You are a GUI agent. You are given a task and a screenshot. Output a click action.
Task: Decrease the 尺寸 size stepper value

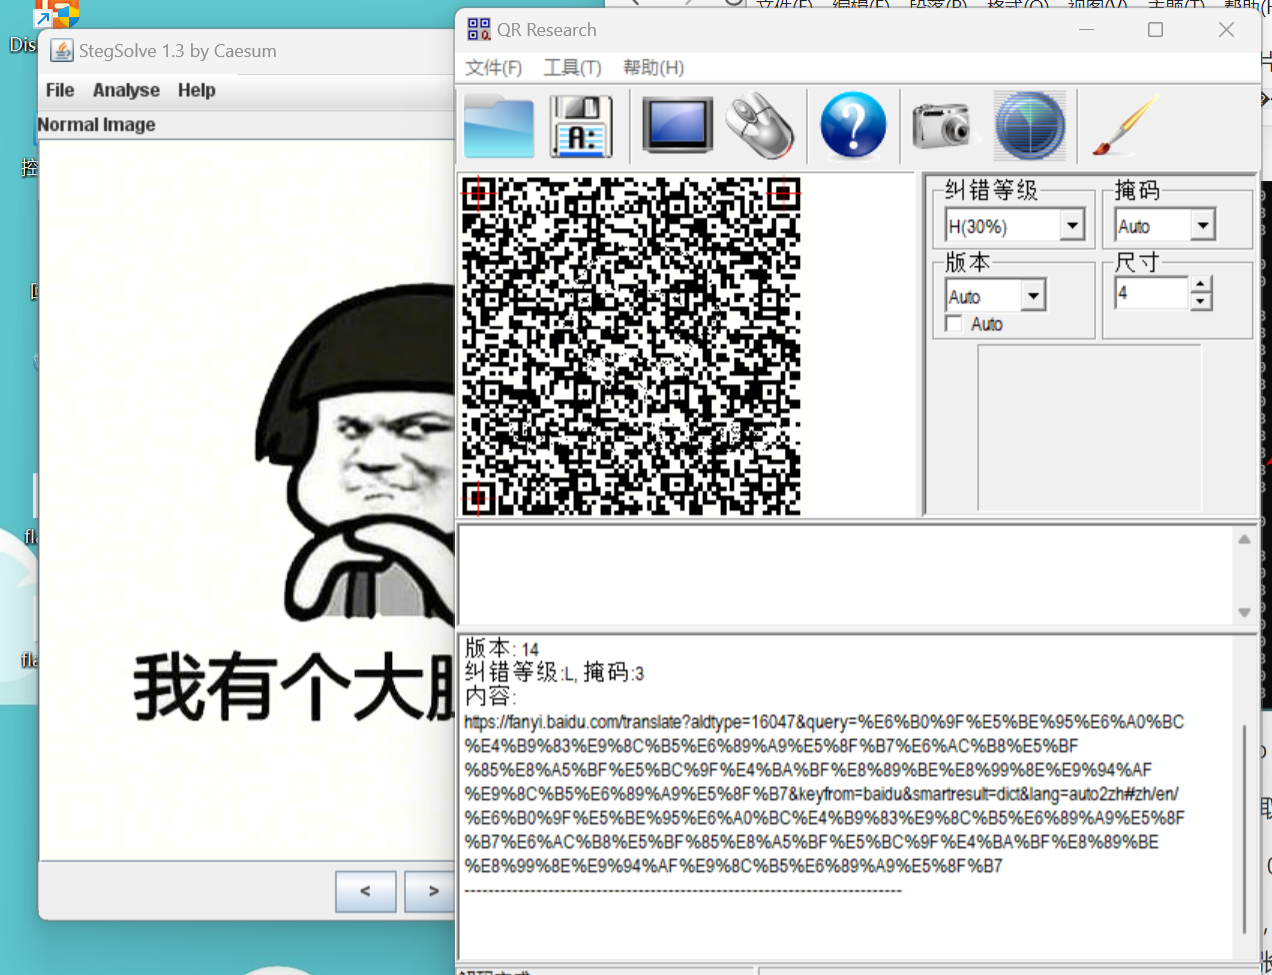point(1201,302)
